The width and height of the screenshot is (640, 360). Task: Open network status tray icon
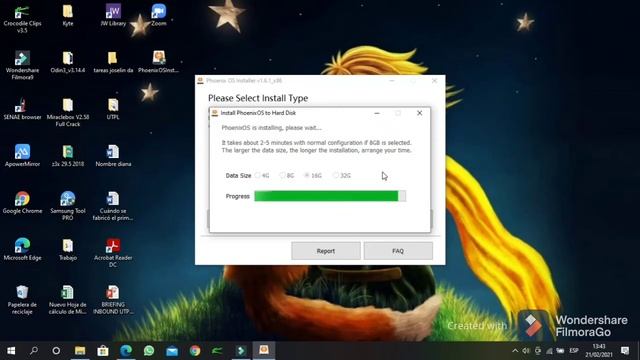[549, 351]
